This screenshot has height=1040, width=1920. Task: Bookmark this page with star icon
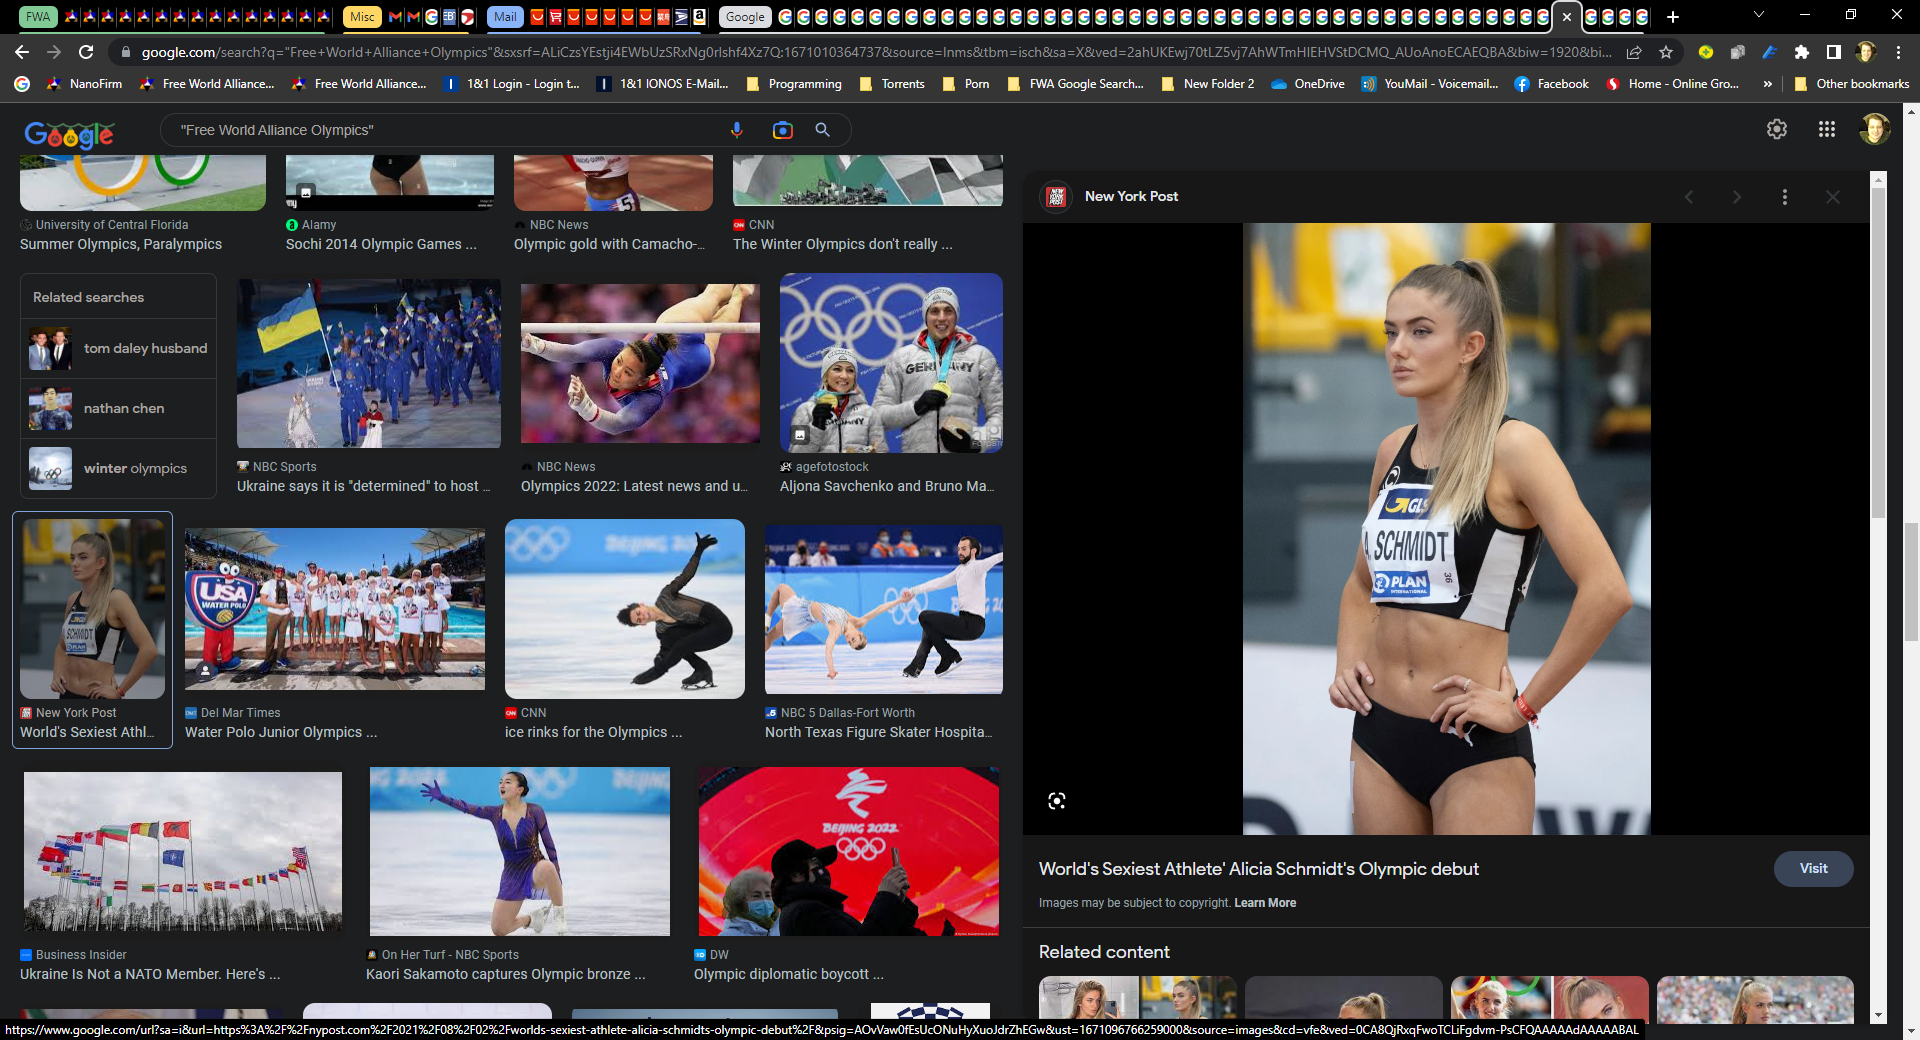click(1666, 52)
